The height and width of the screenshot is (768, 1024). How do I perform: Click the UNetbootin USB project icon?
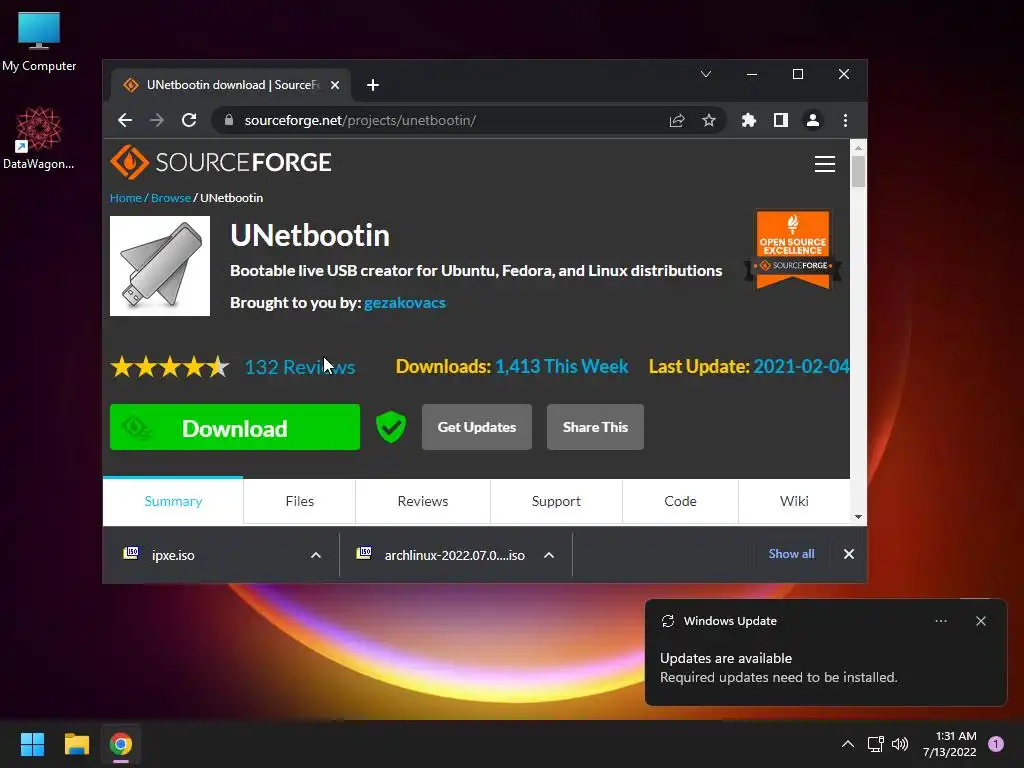pos(160,266)
